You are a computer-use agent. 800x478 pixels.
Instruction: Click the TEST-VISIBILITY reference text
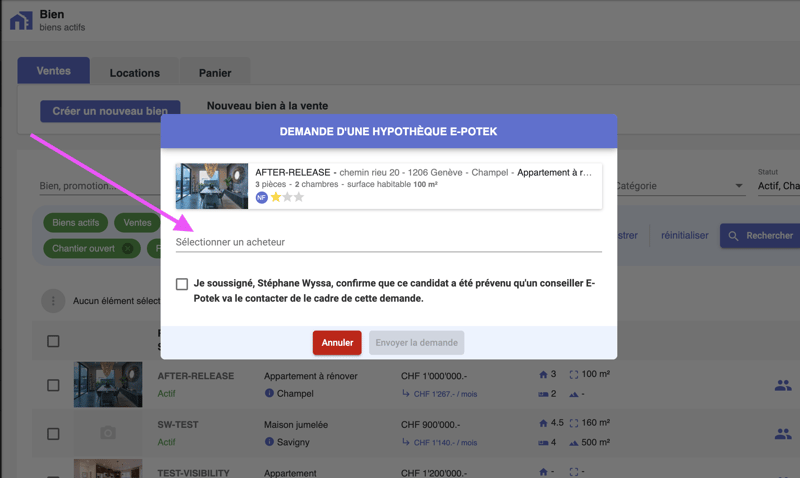click(193, 473)
